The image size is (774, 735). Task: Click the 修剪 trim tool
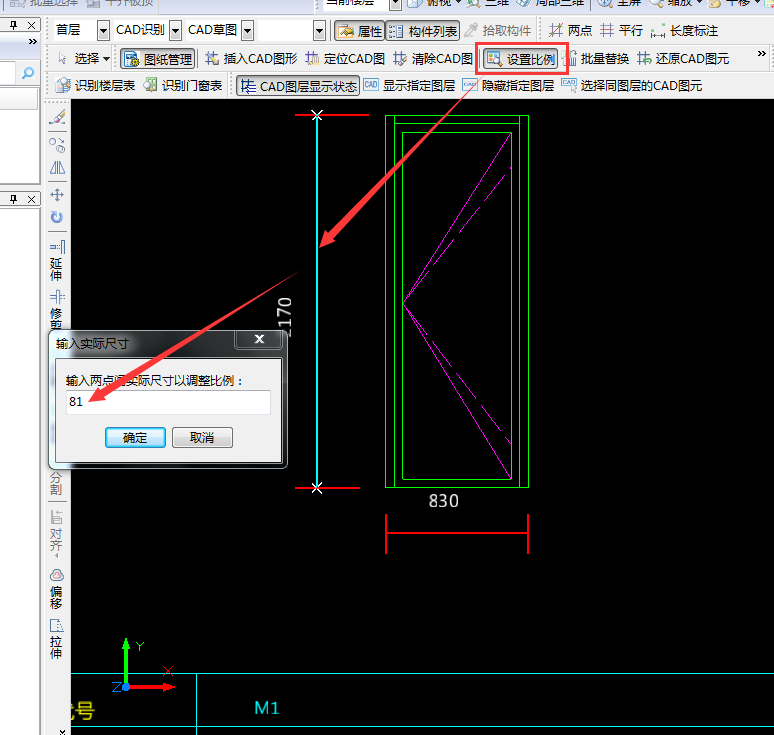[x=57, y=310]
